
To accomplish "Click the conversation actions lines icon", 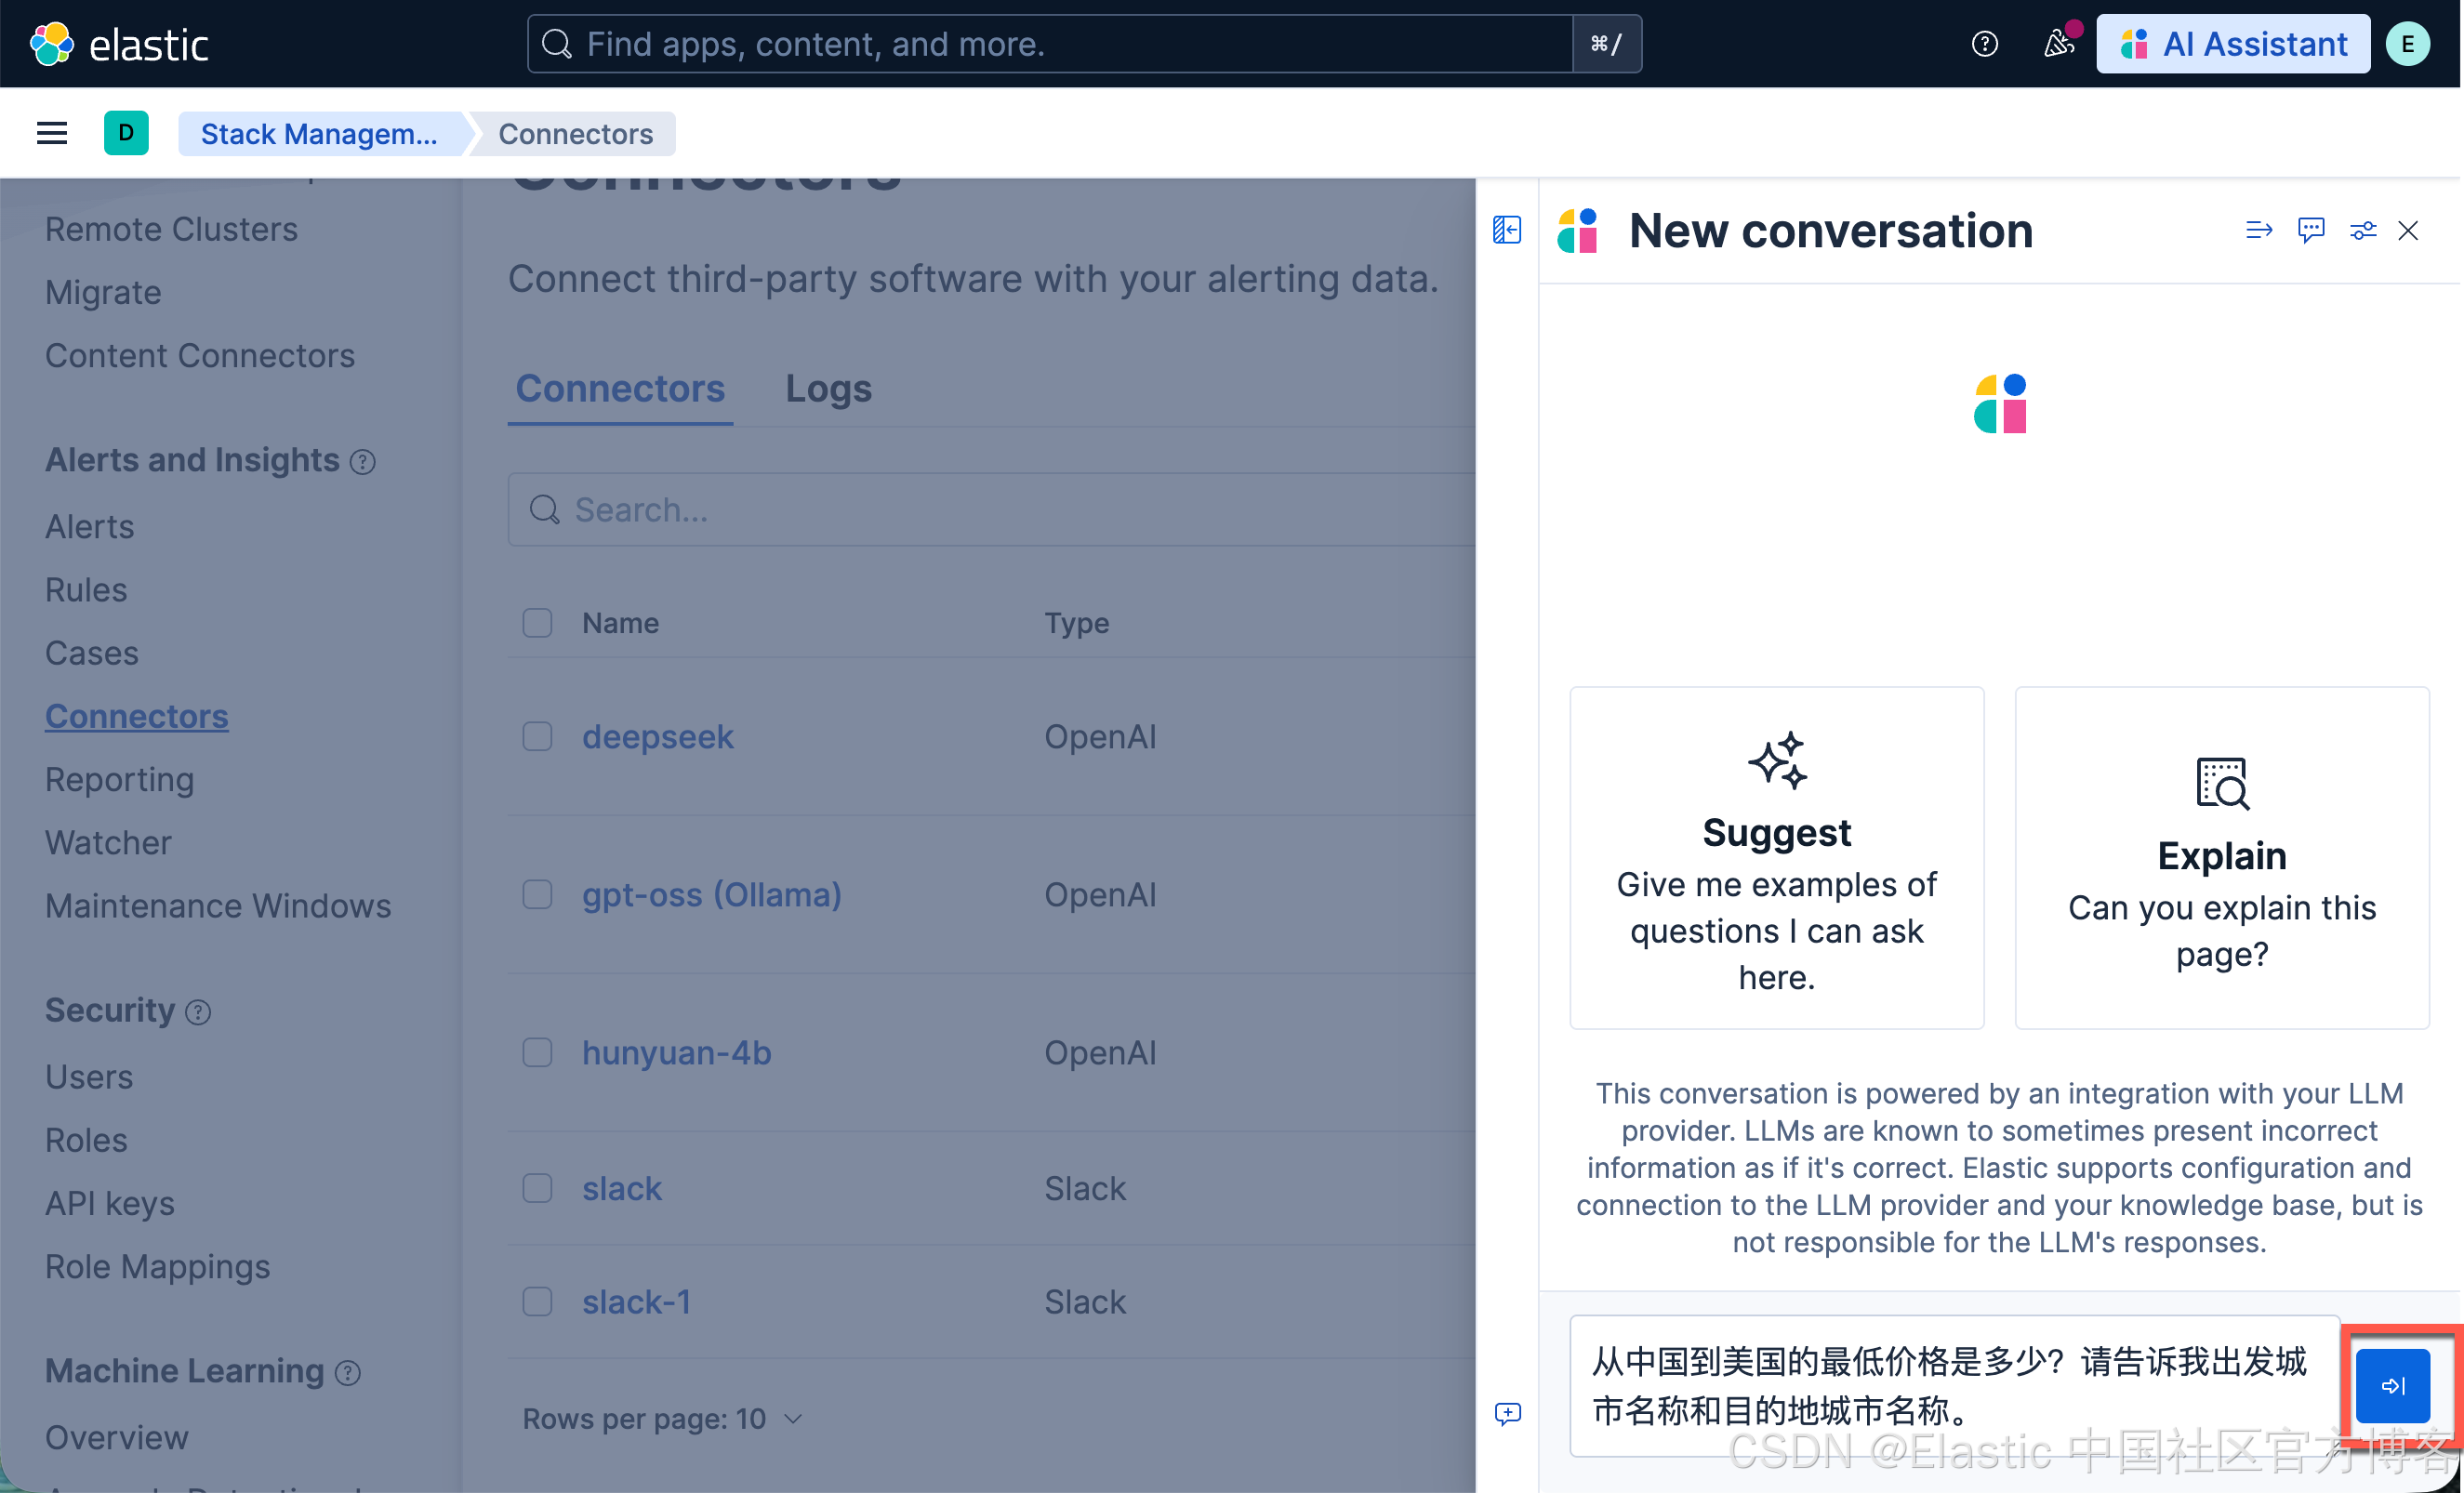I will (x=2258, y=231).
